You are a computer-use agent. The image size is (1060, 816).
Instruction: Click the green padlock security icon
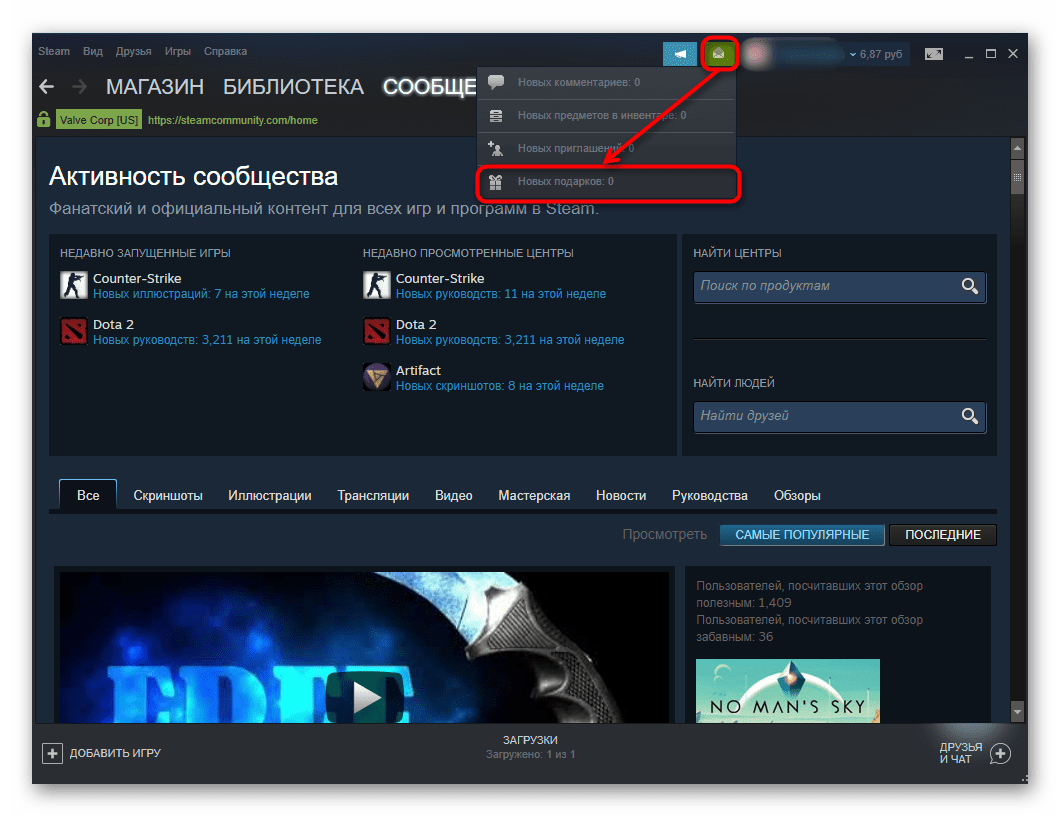click(44, 120)
